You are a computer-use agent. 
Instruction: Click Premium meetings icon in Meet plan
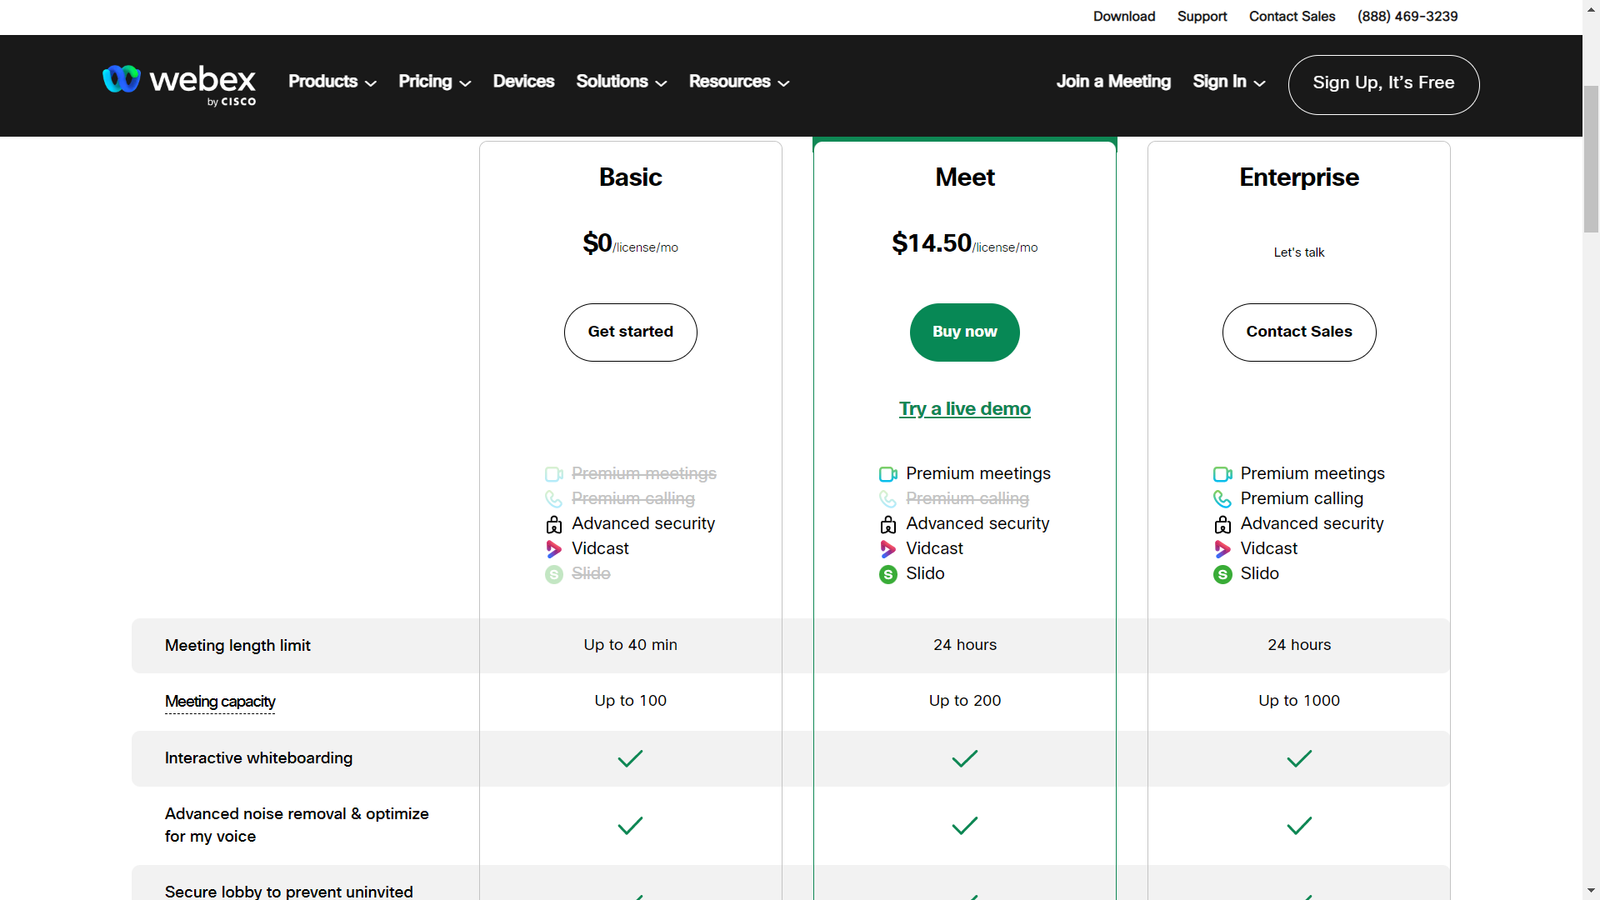pos(888,474)
